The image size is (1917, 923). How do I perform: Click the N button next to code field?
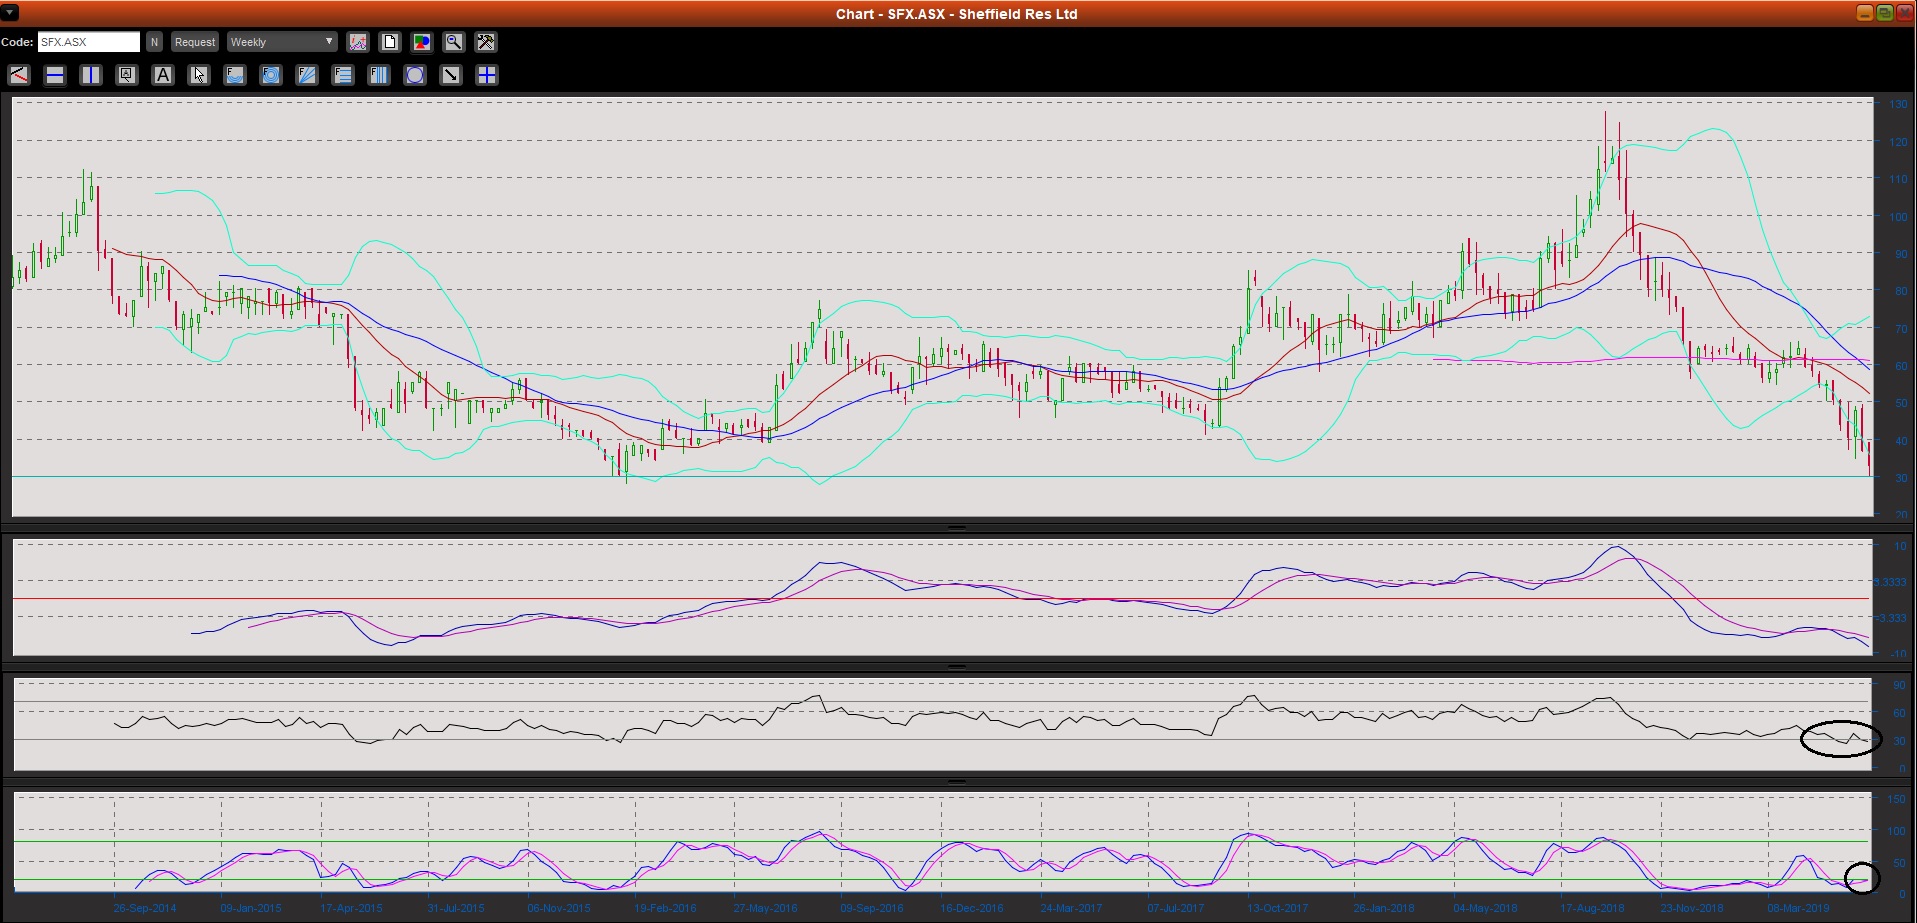click(x=154, y=42)
